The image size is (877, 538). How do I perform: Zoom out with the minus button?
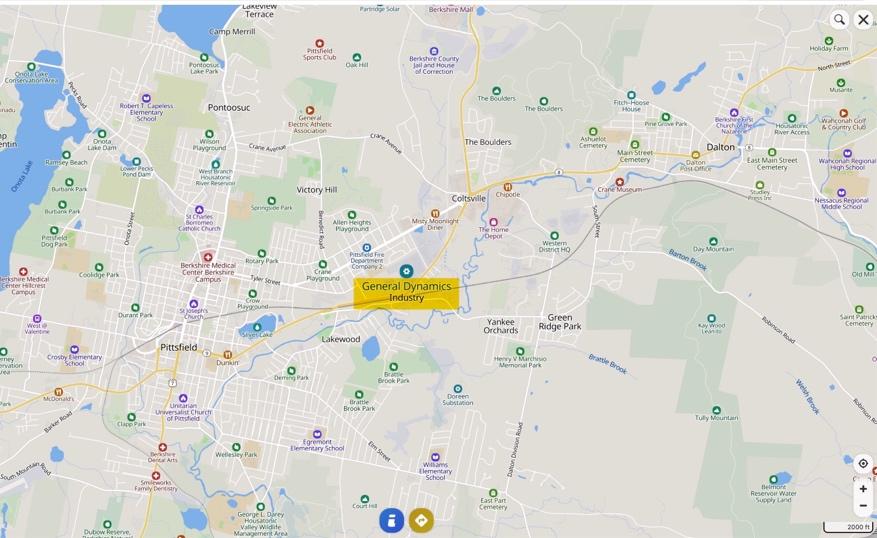pos(863,506)
